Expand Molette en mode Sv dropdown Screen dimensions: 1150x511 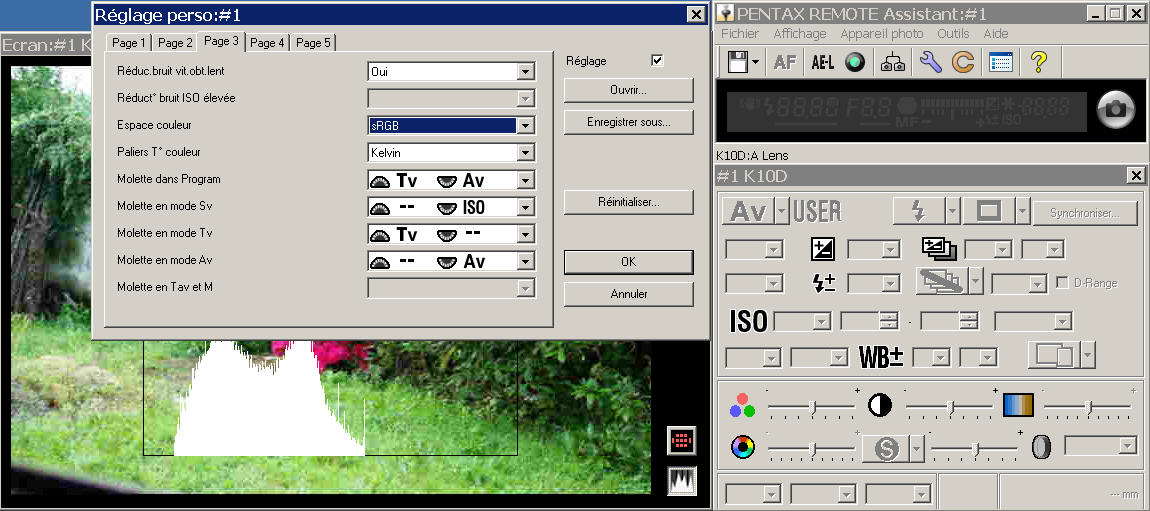(x=524, y=207)
